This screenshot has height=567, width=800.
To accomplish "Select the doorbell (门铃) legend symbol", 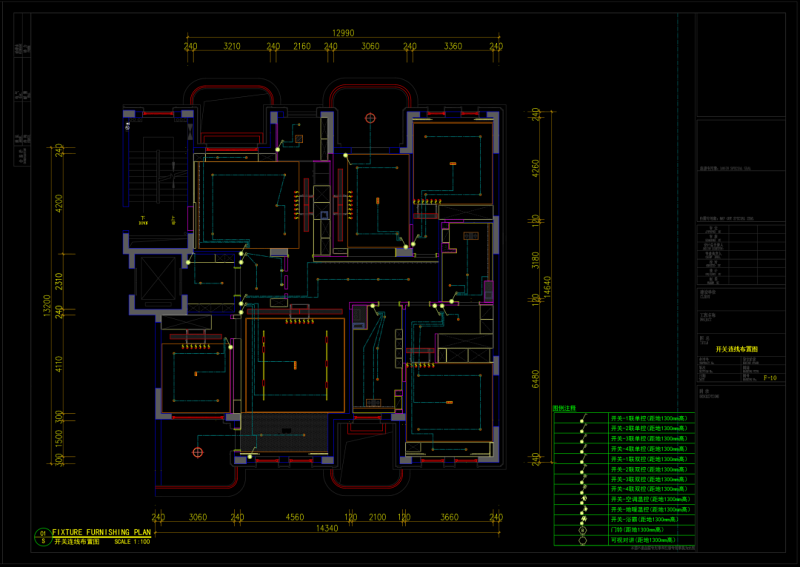I will point(581,530).
